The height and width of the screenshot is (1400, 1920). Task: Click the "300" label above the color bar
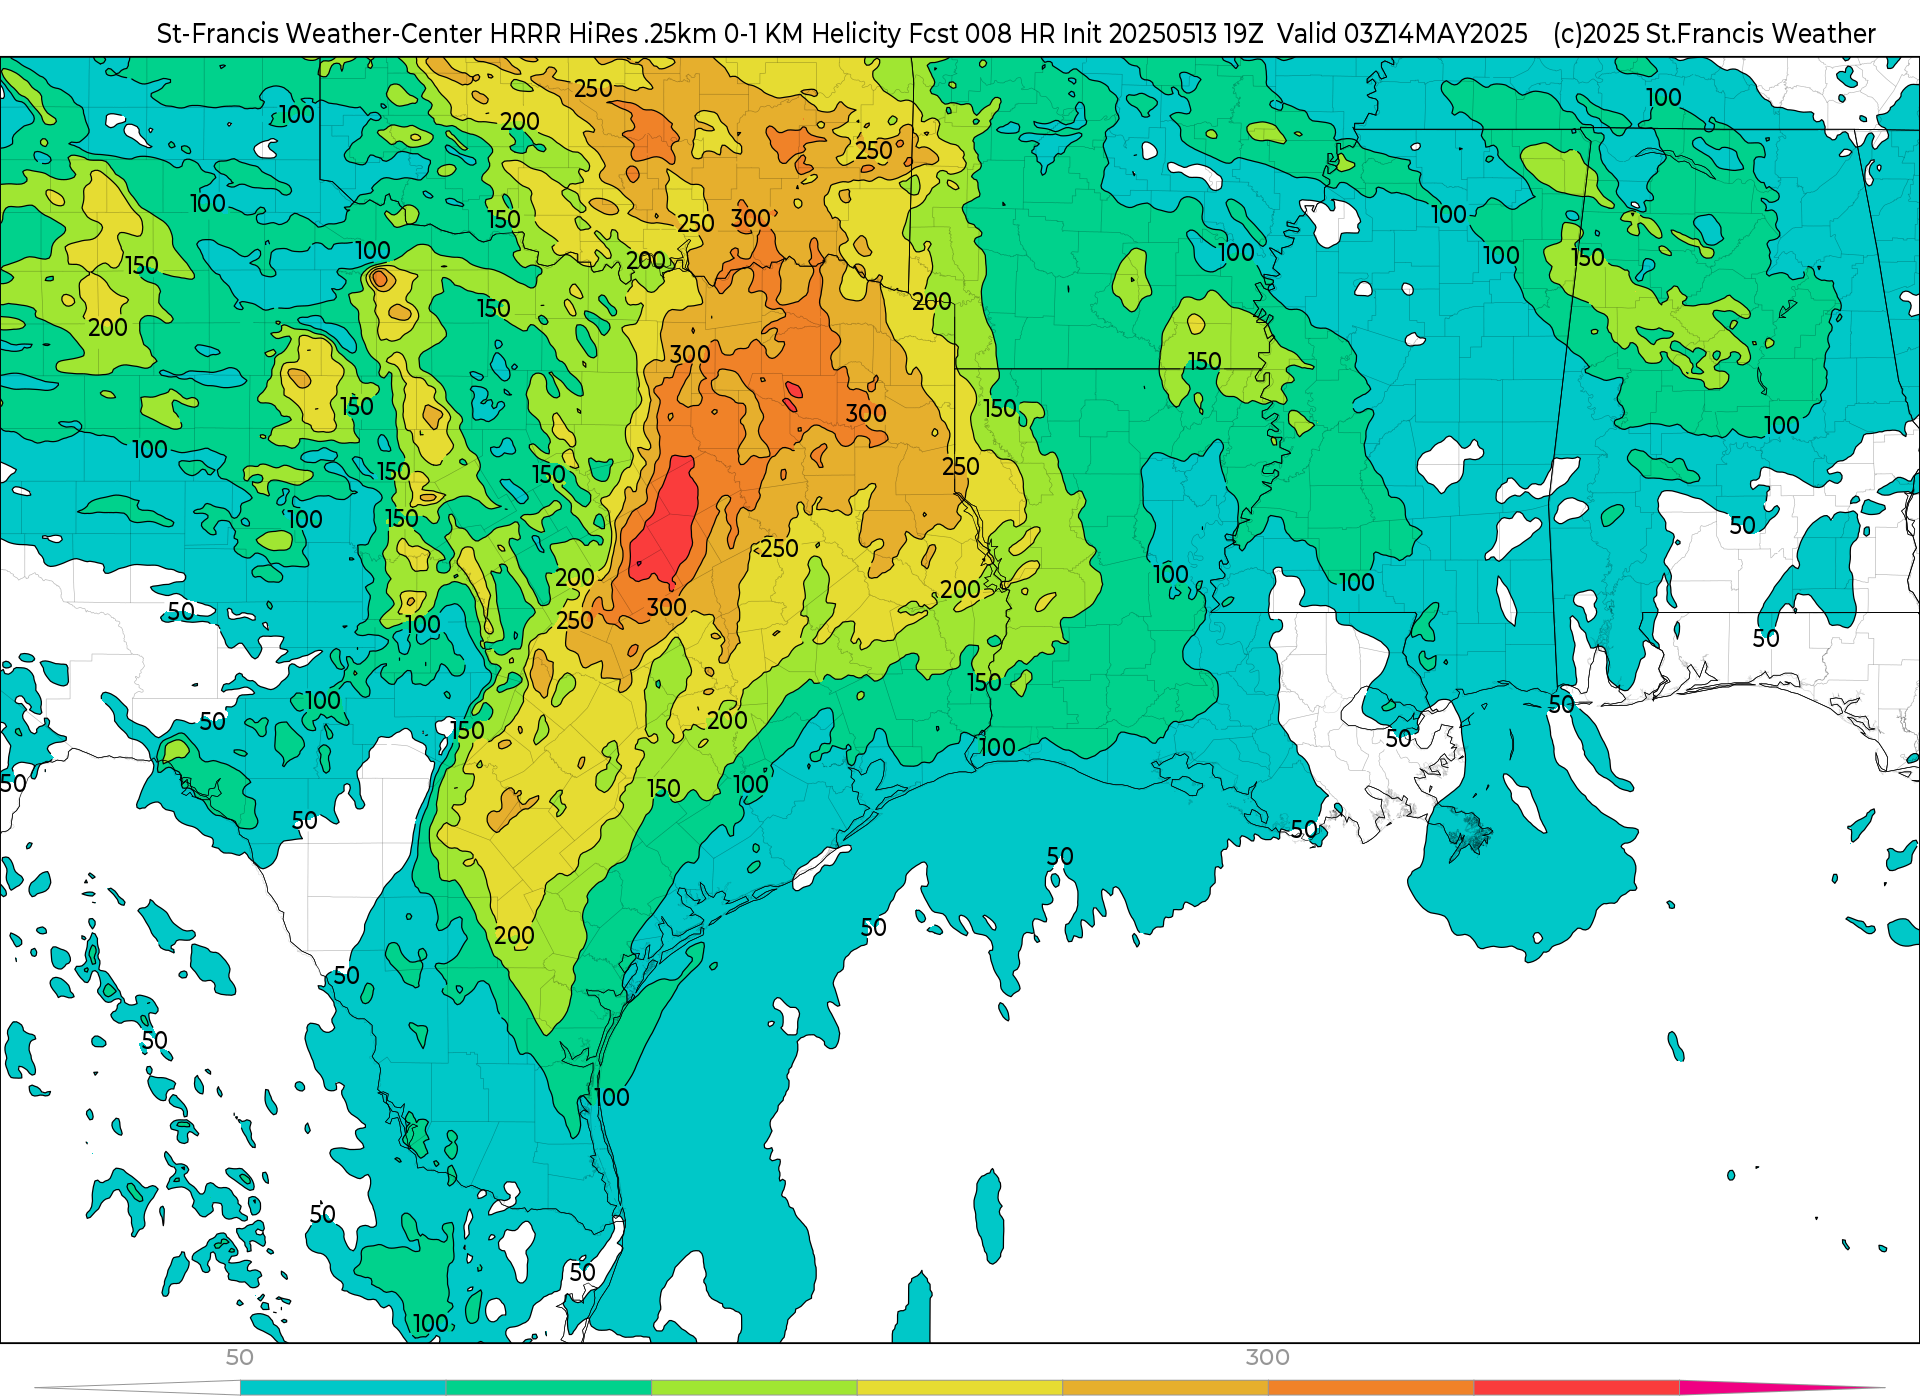point(1267,1357)
